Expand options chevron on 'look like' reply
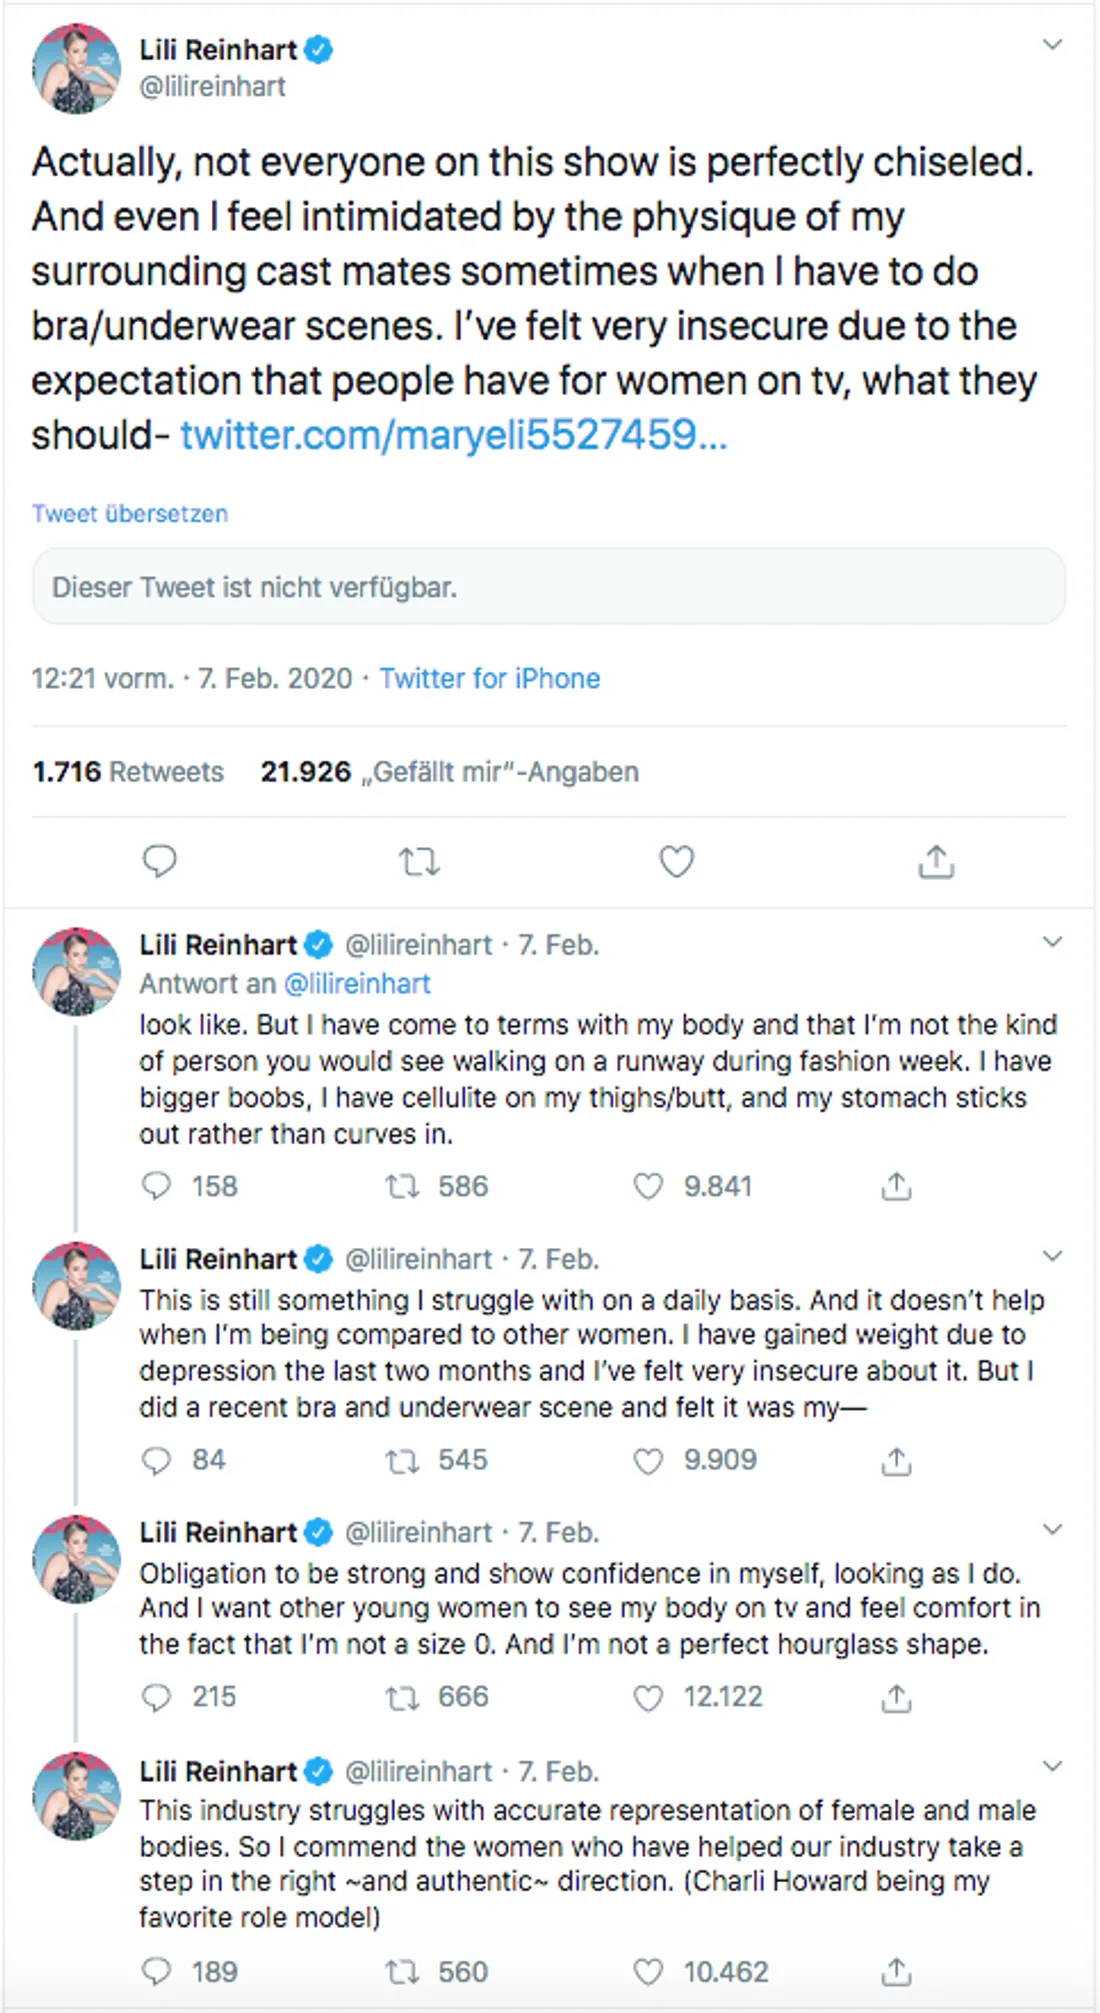 1052,942
